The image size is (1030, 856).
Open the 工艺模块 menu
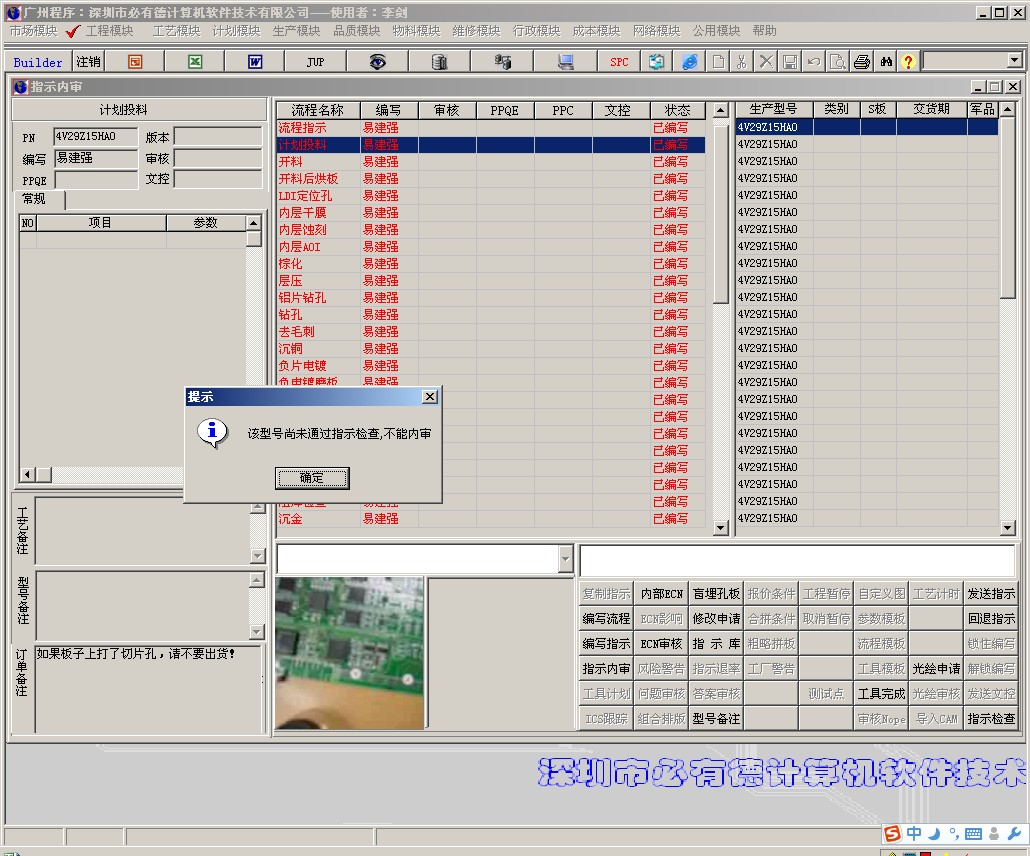pyautogui.click(x=176, y=31)
